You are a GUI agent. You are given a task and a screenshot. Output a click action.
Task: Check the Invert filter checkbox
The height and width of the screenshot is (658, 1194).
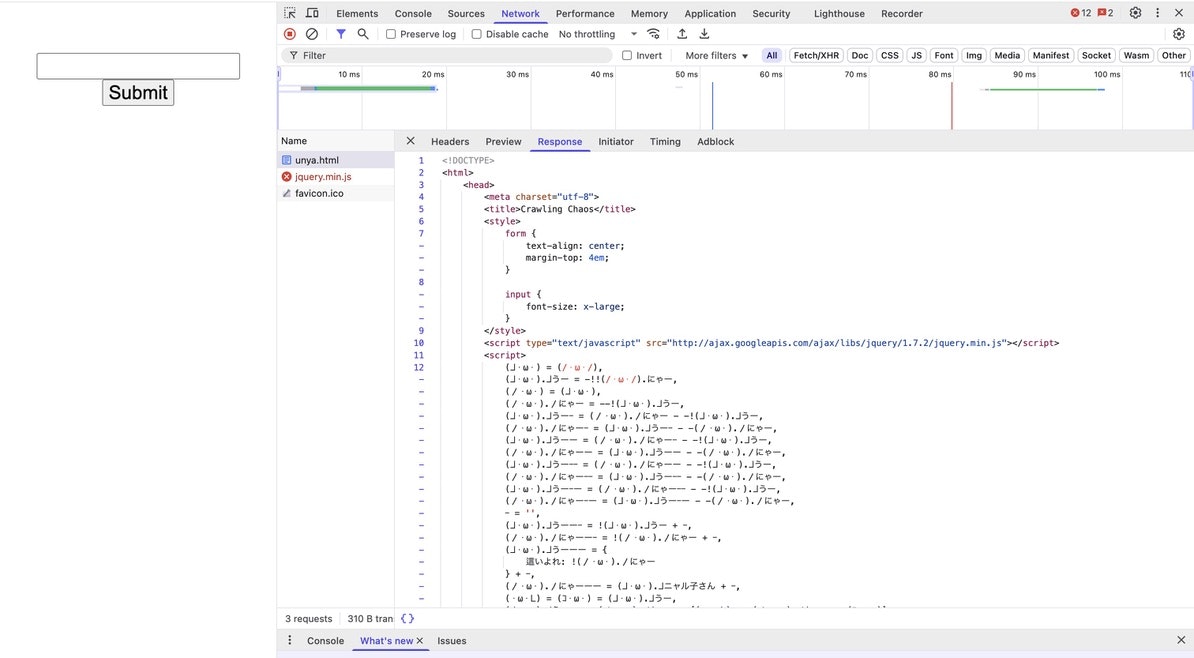pyautogui.click(x=627, y=56)
